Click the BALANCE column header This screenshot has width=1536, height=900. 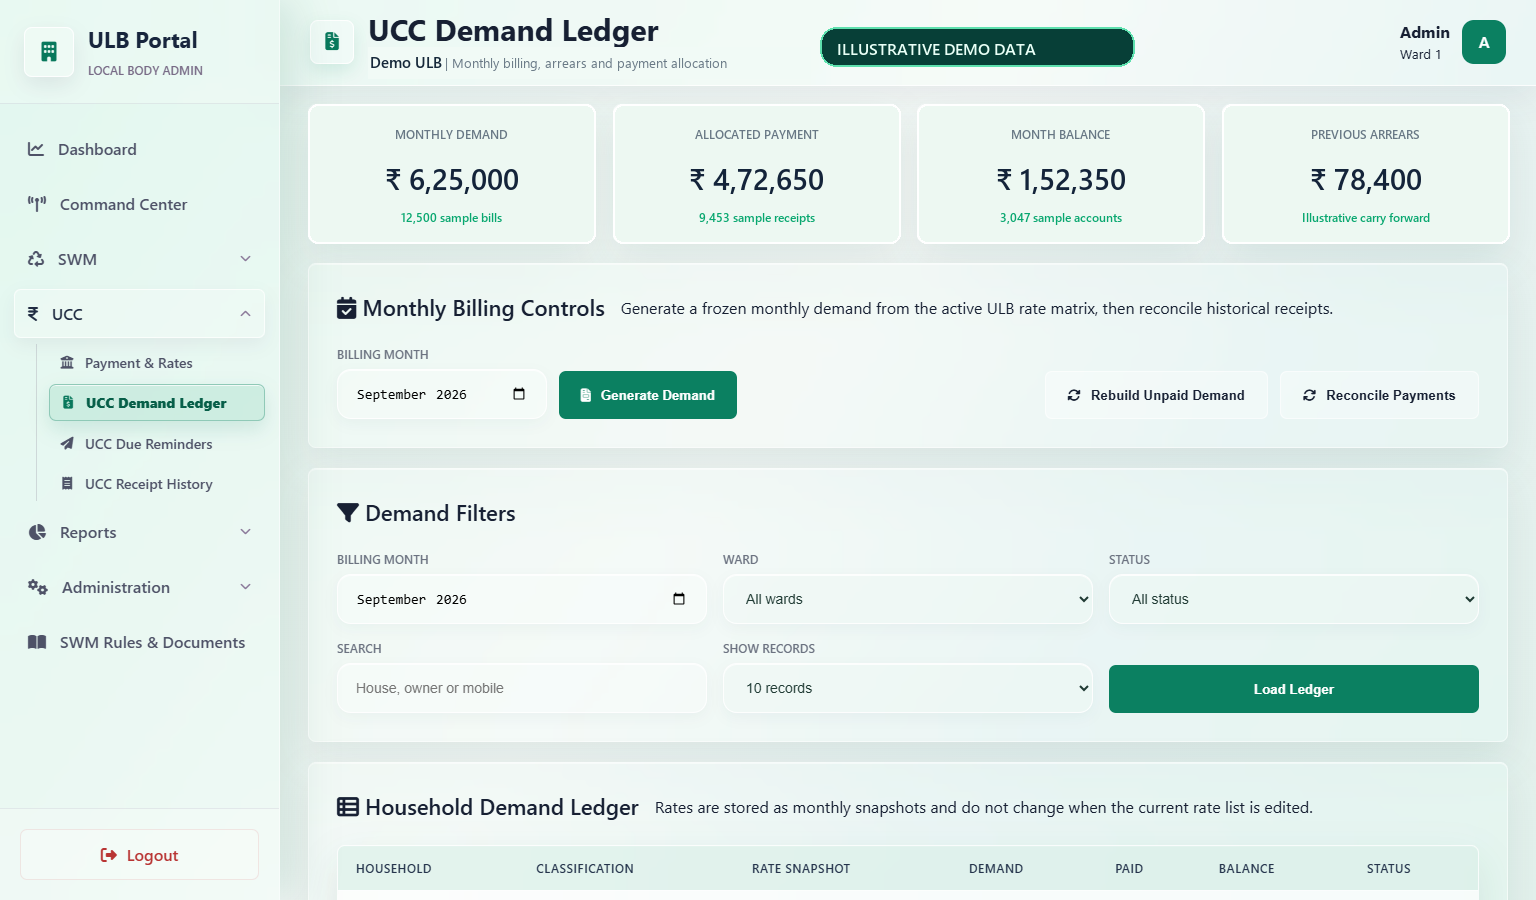[x=1247, y=869]
